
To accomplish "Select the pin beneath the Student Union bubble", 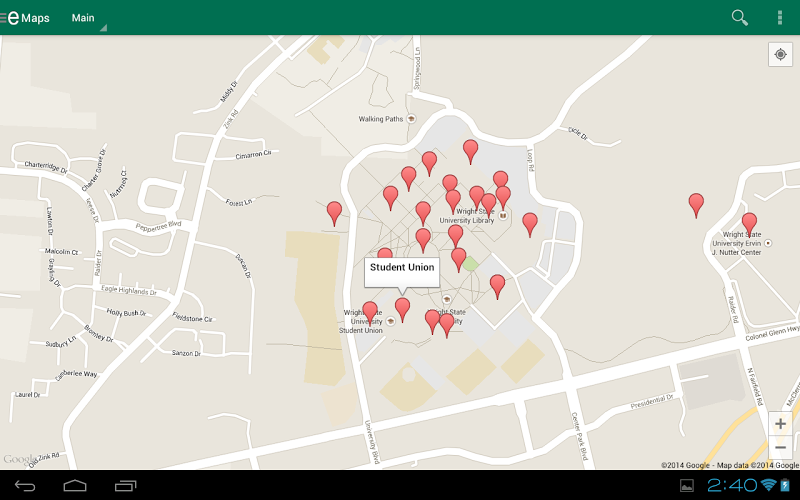I will pos(403,310).
